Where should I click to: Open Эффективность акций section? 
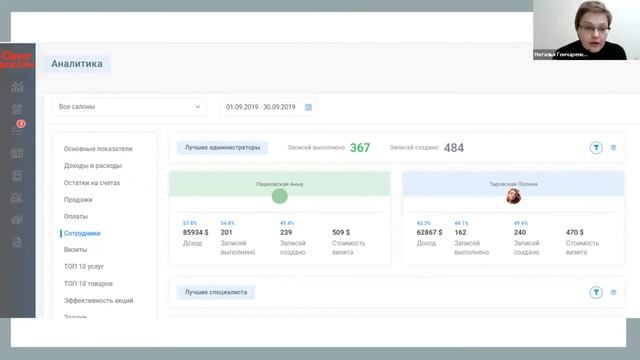point(98,300)
